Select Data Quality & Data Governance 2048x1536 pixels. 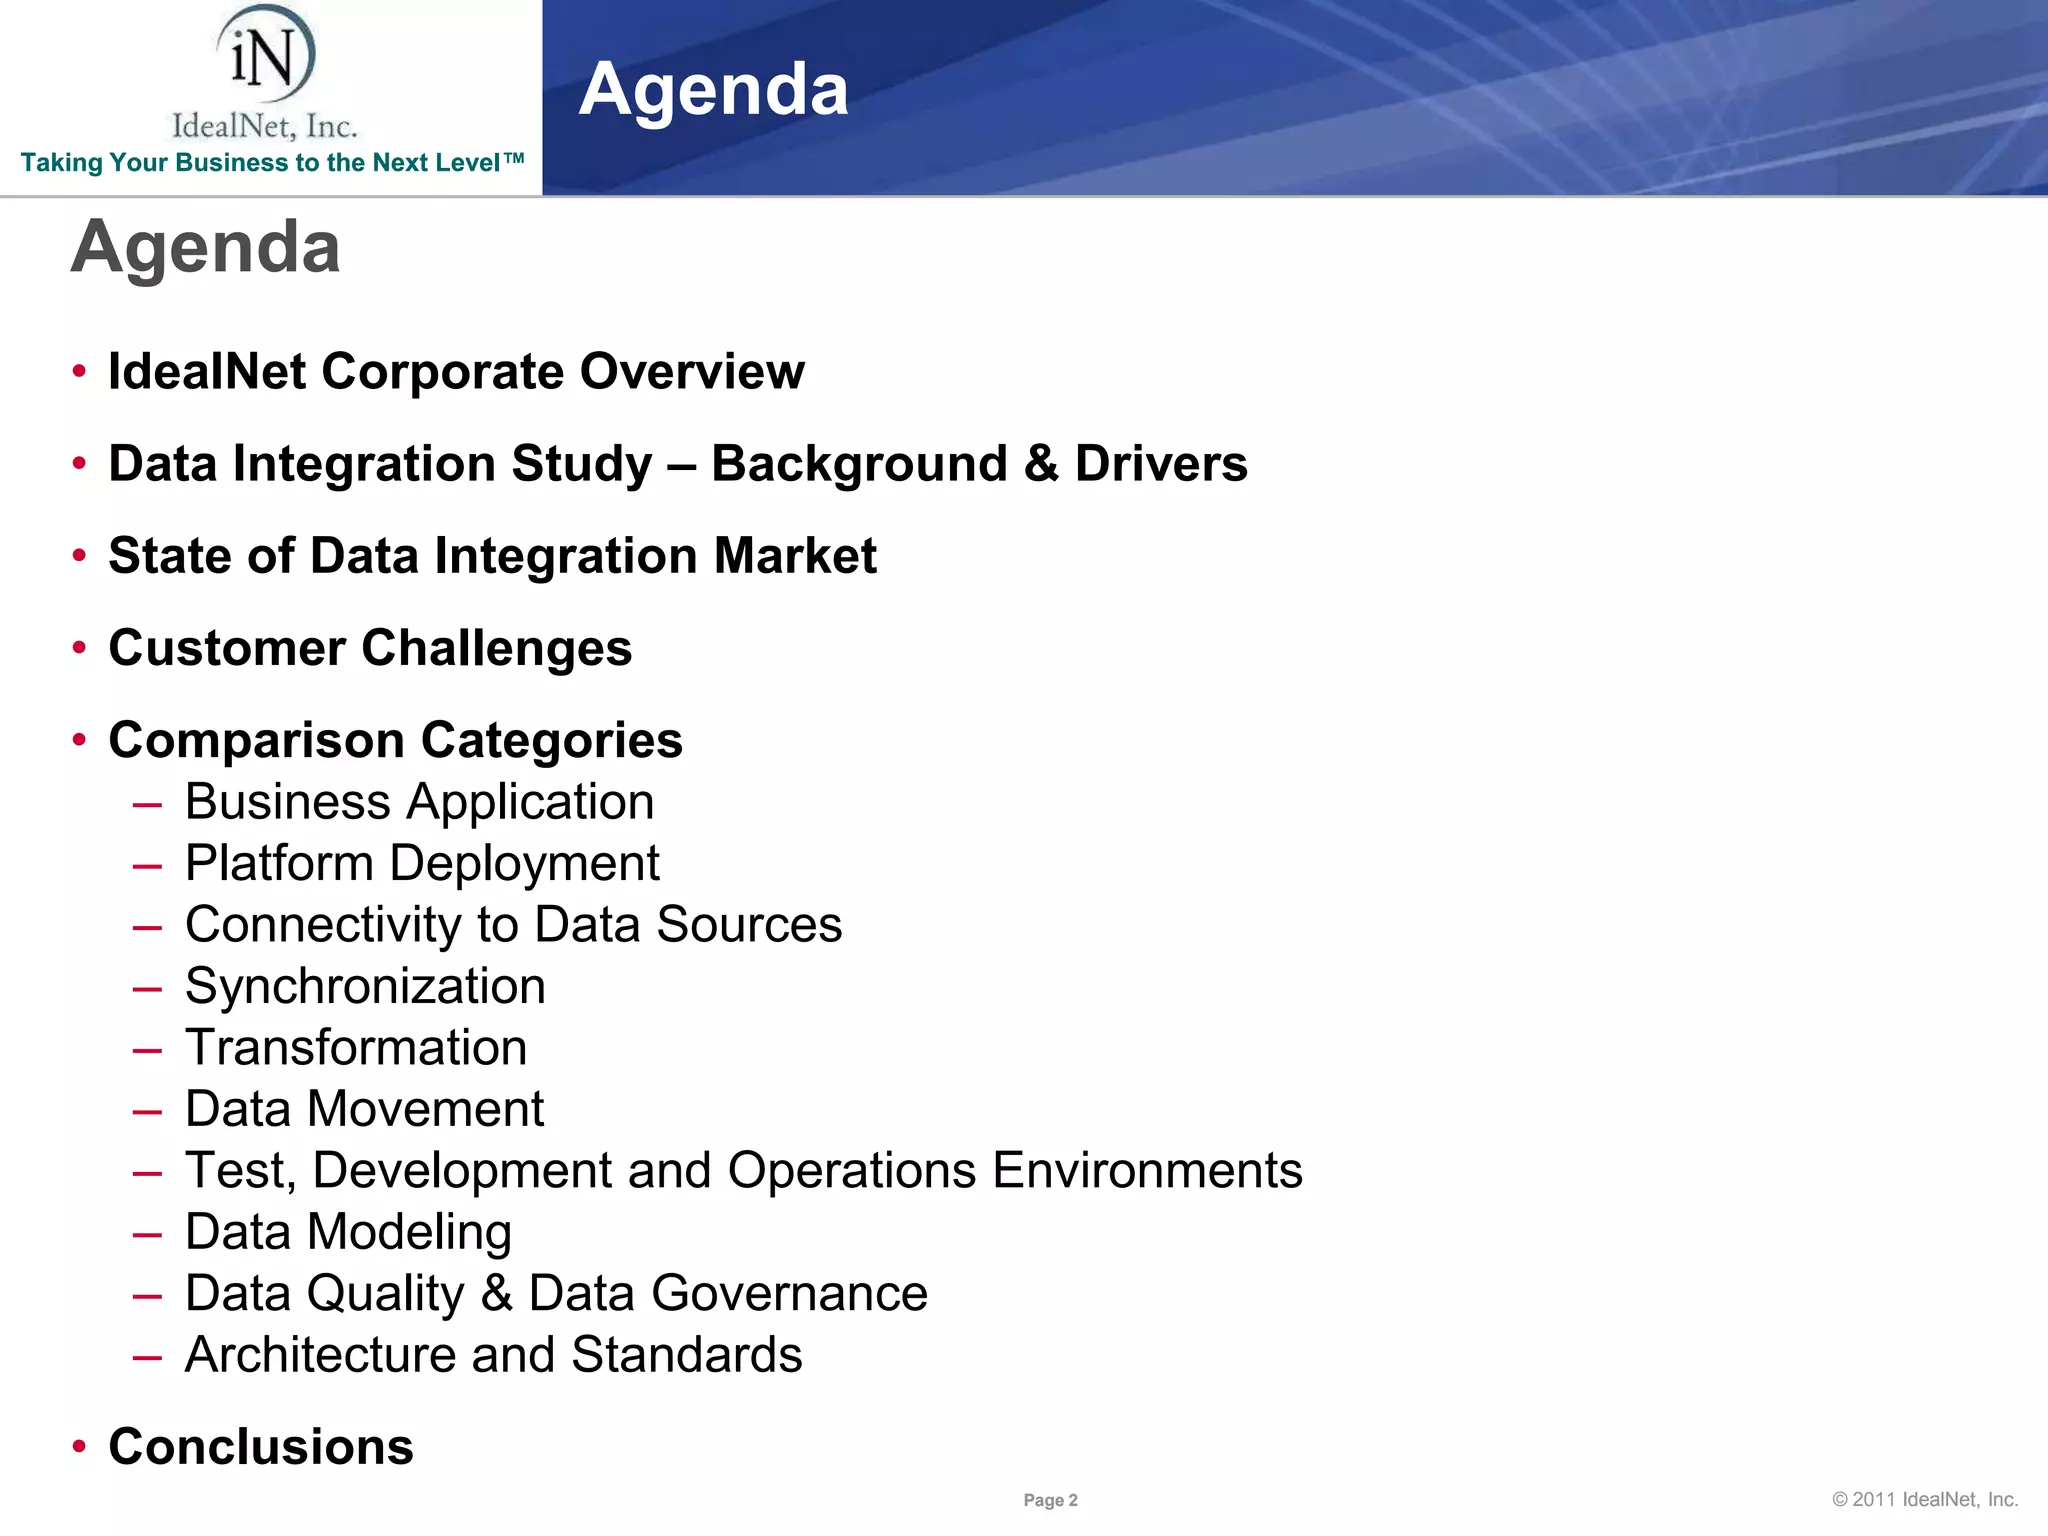click(556, 1293)
